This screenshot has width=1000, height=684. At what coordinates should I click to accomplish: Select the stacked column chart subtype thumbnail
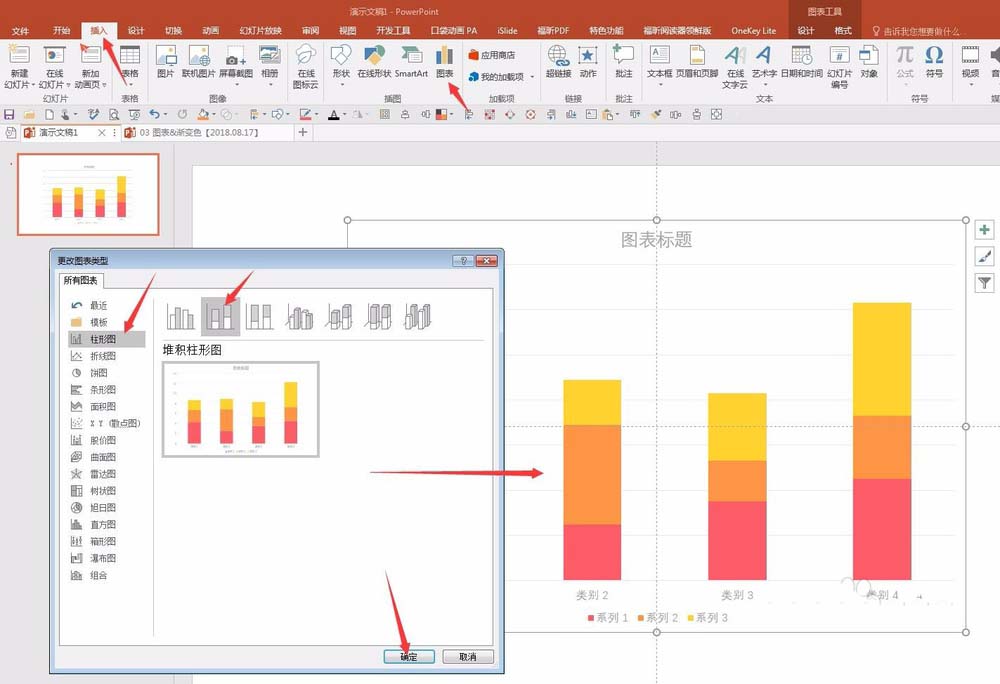pos(221,315)
